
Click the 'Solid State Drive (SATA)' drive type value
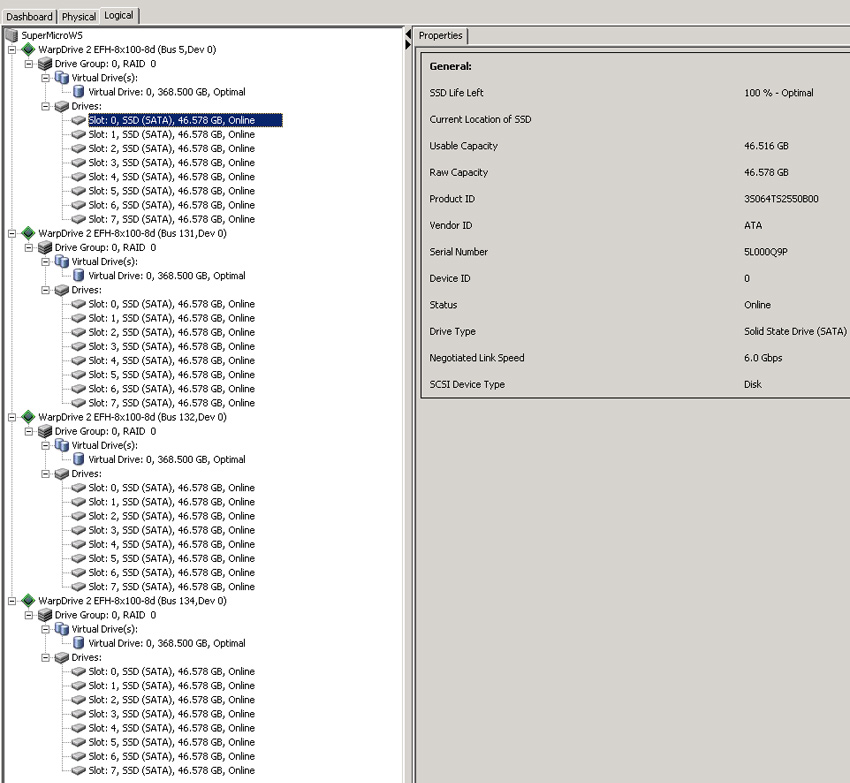coord(795,331)
